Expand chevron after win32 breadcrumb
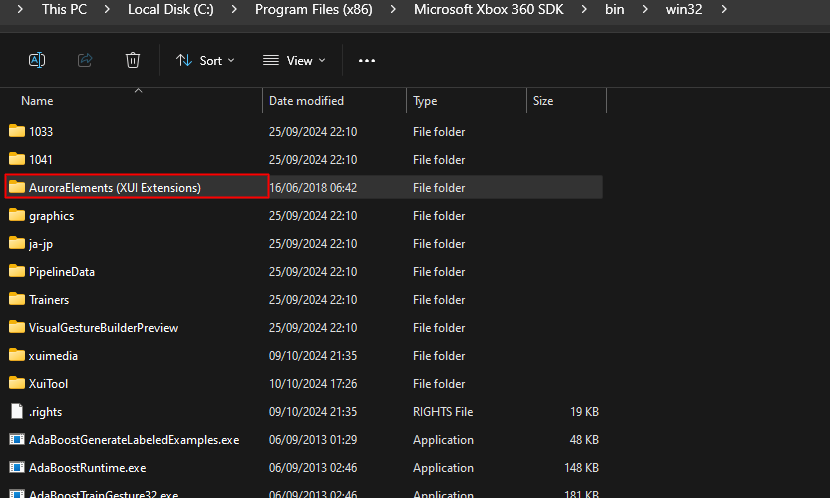The width and height of the screenshot is (830, 498). [724, 10]
